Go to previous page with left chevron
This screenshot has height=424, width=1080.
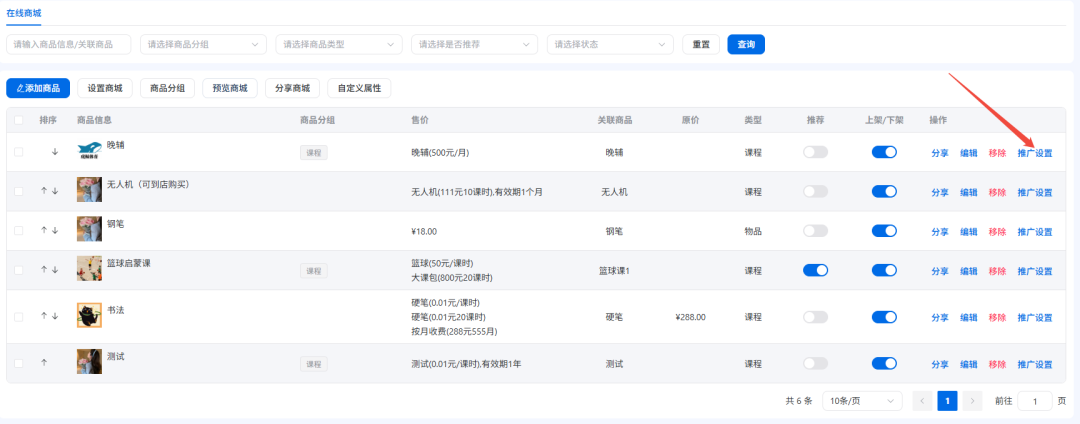(922, 400)
